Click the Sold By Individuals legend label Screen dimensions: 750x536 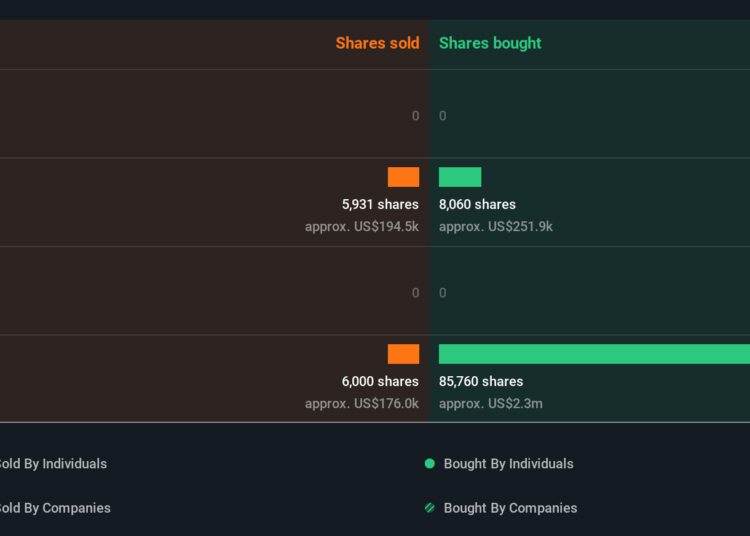pos(53,464)
